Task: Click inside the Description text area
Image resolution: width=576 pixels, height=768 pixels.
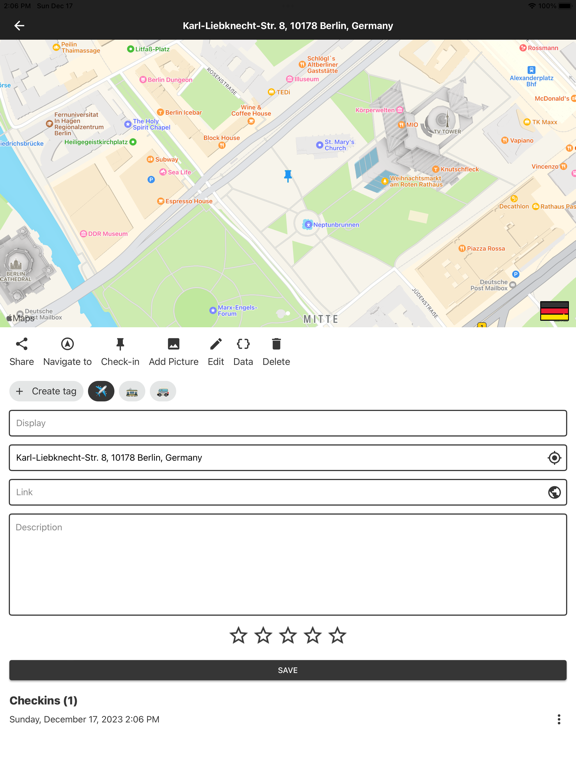Action: pos(288,564)
